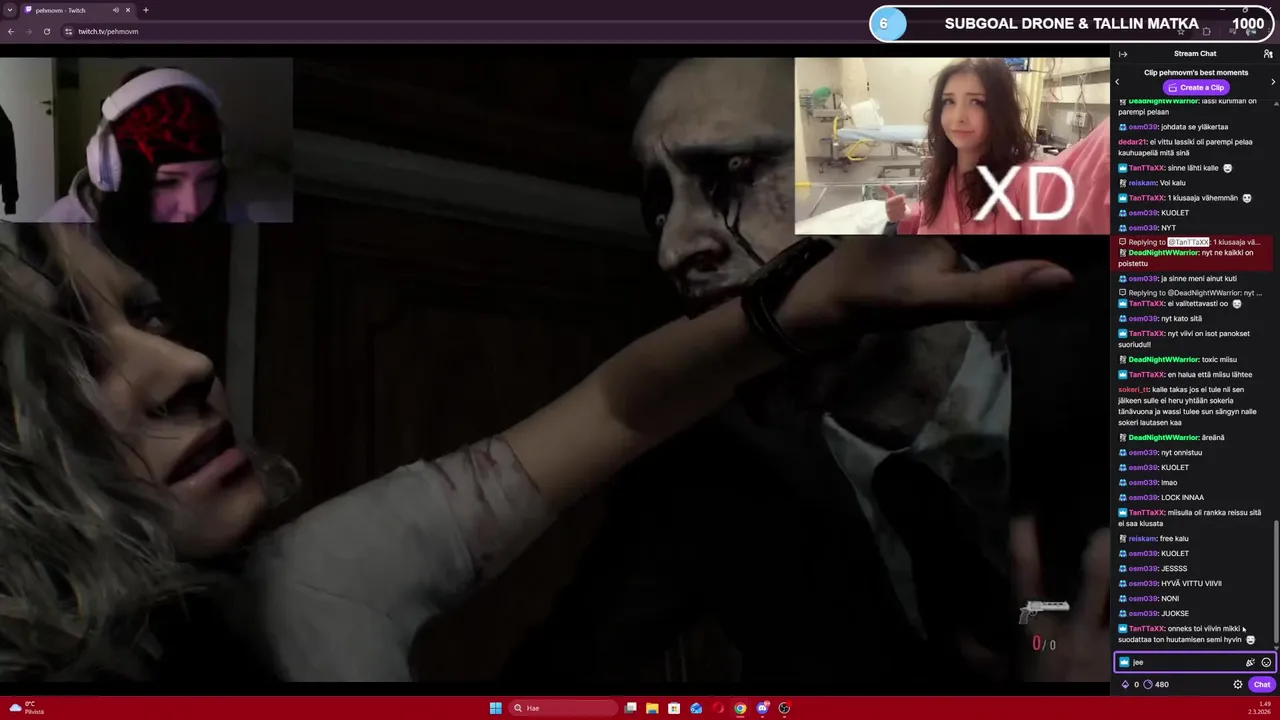The width and height of the screenshot is (1280, 720).
Task: Switch to Google Chrome on the taskbar
Action: 740,708
